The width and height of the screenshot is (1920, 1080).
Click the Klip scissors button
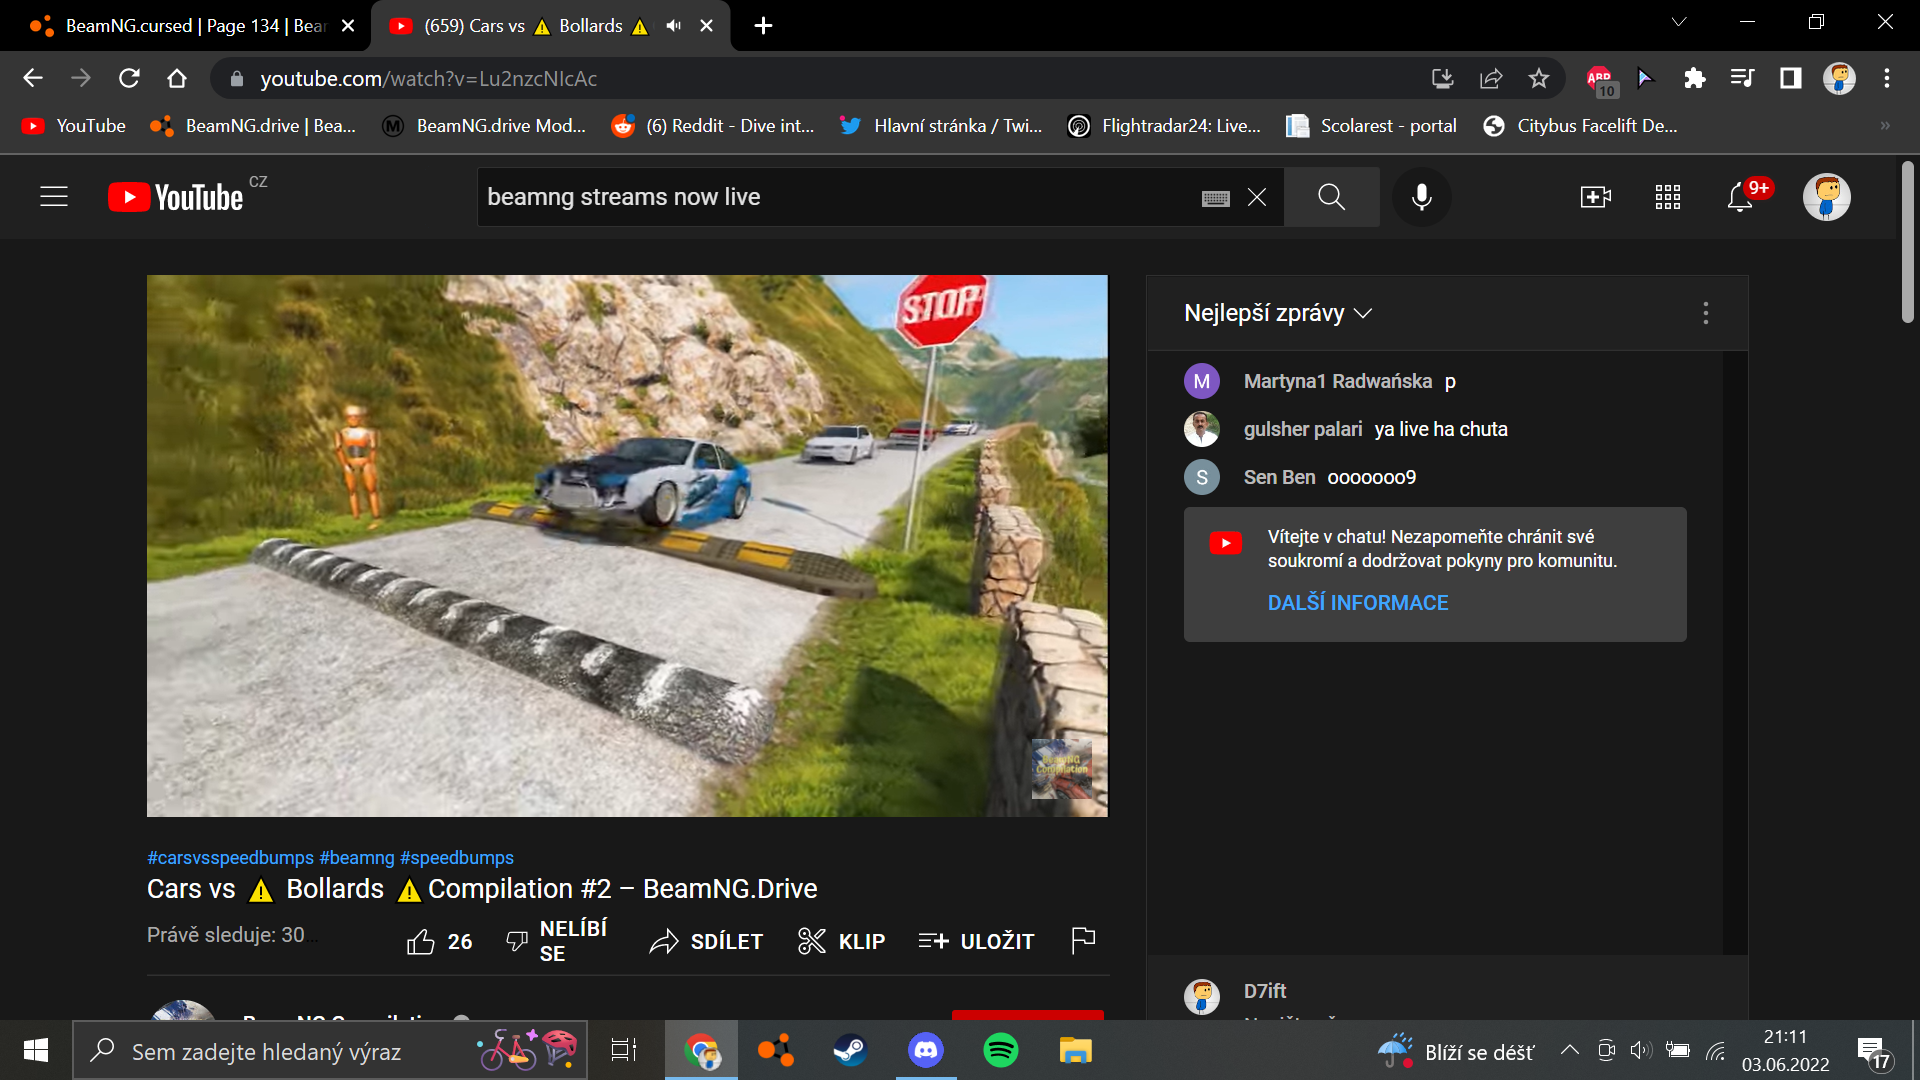pos(842,941)
